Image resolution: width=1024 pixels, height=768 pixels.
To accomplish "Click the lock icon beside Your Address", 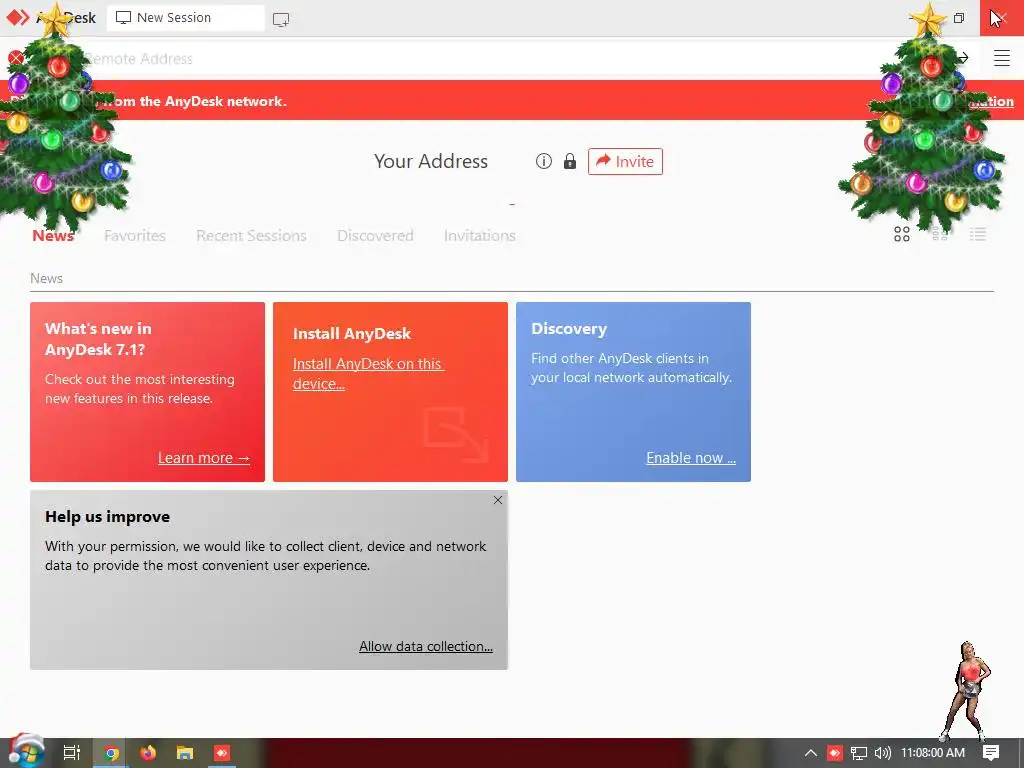I will click(x=569, y=161).
